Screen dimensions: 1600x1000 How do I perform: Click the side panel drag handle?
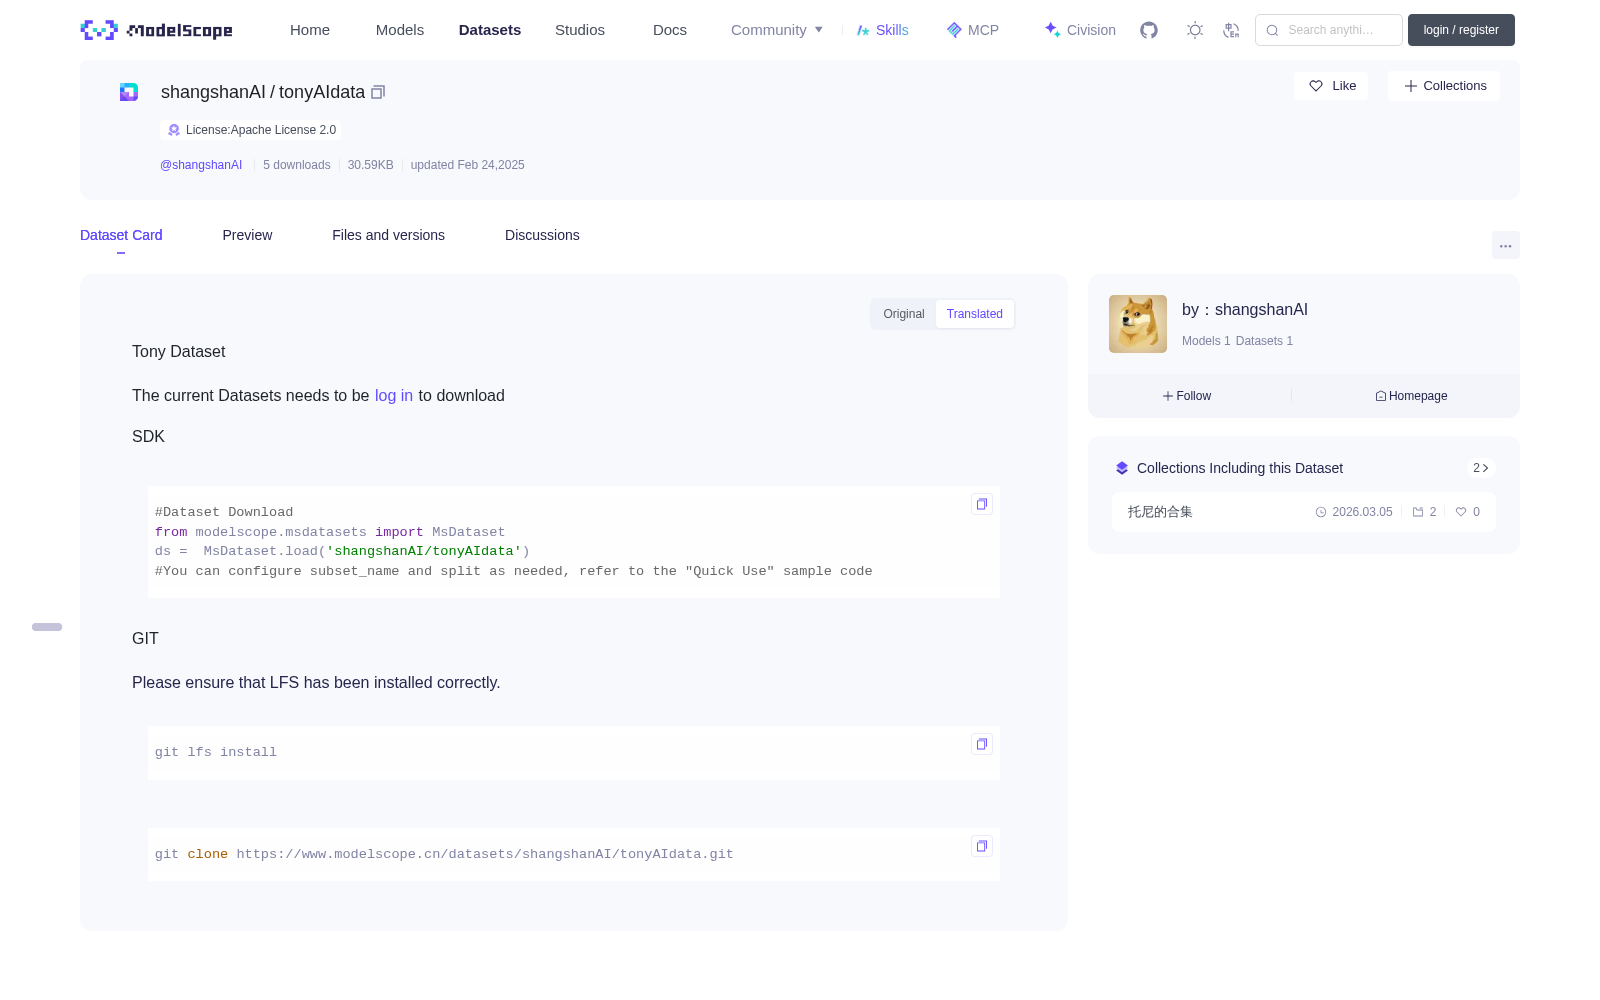[47, 627]
